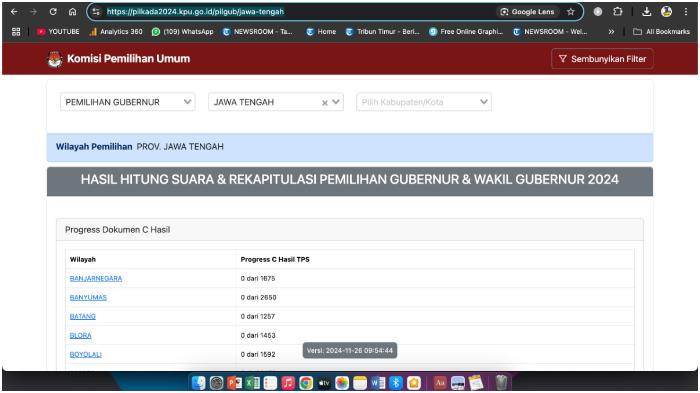Open the Chrome three-dot menu
Viewport: 700px width, 393px height.
click(x=686, y=12)
